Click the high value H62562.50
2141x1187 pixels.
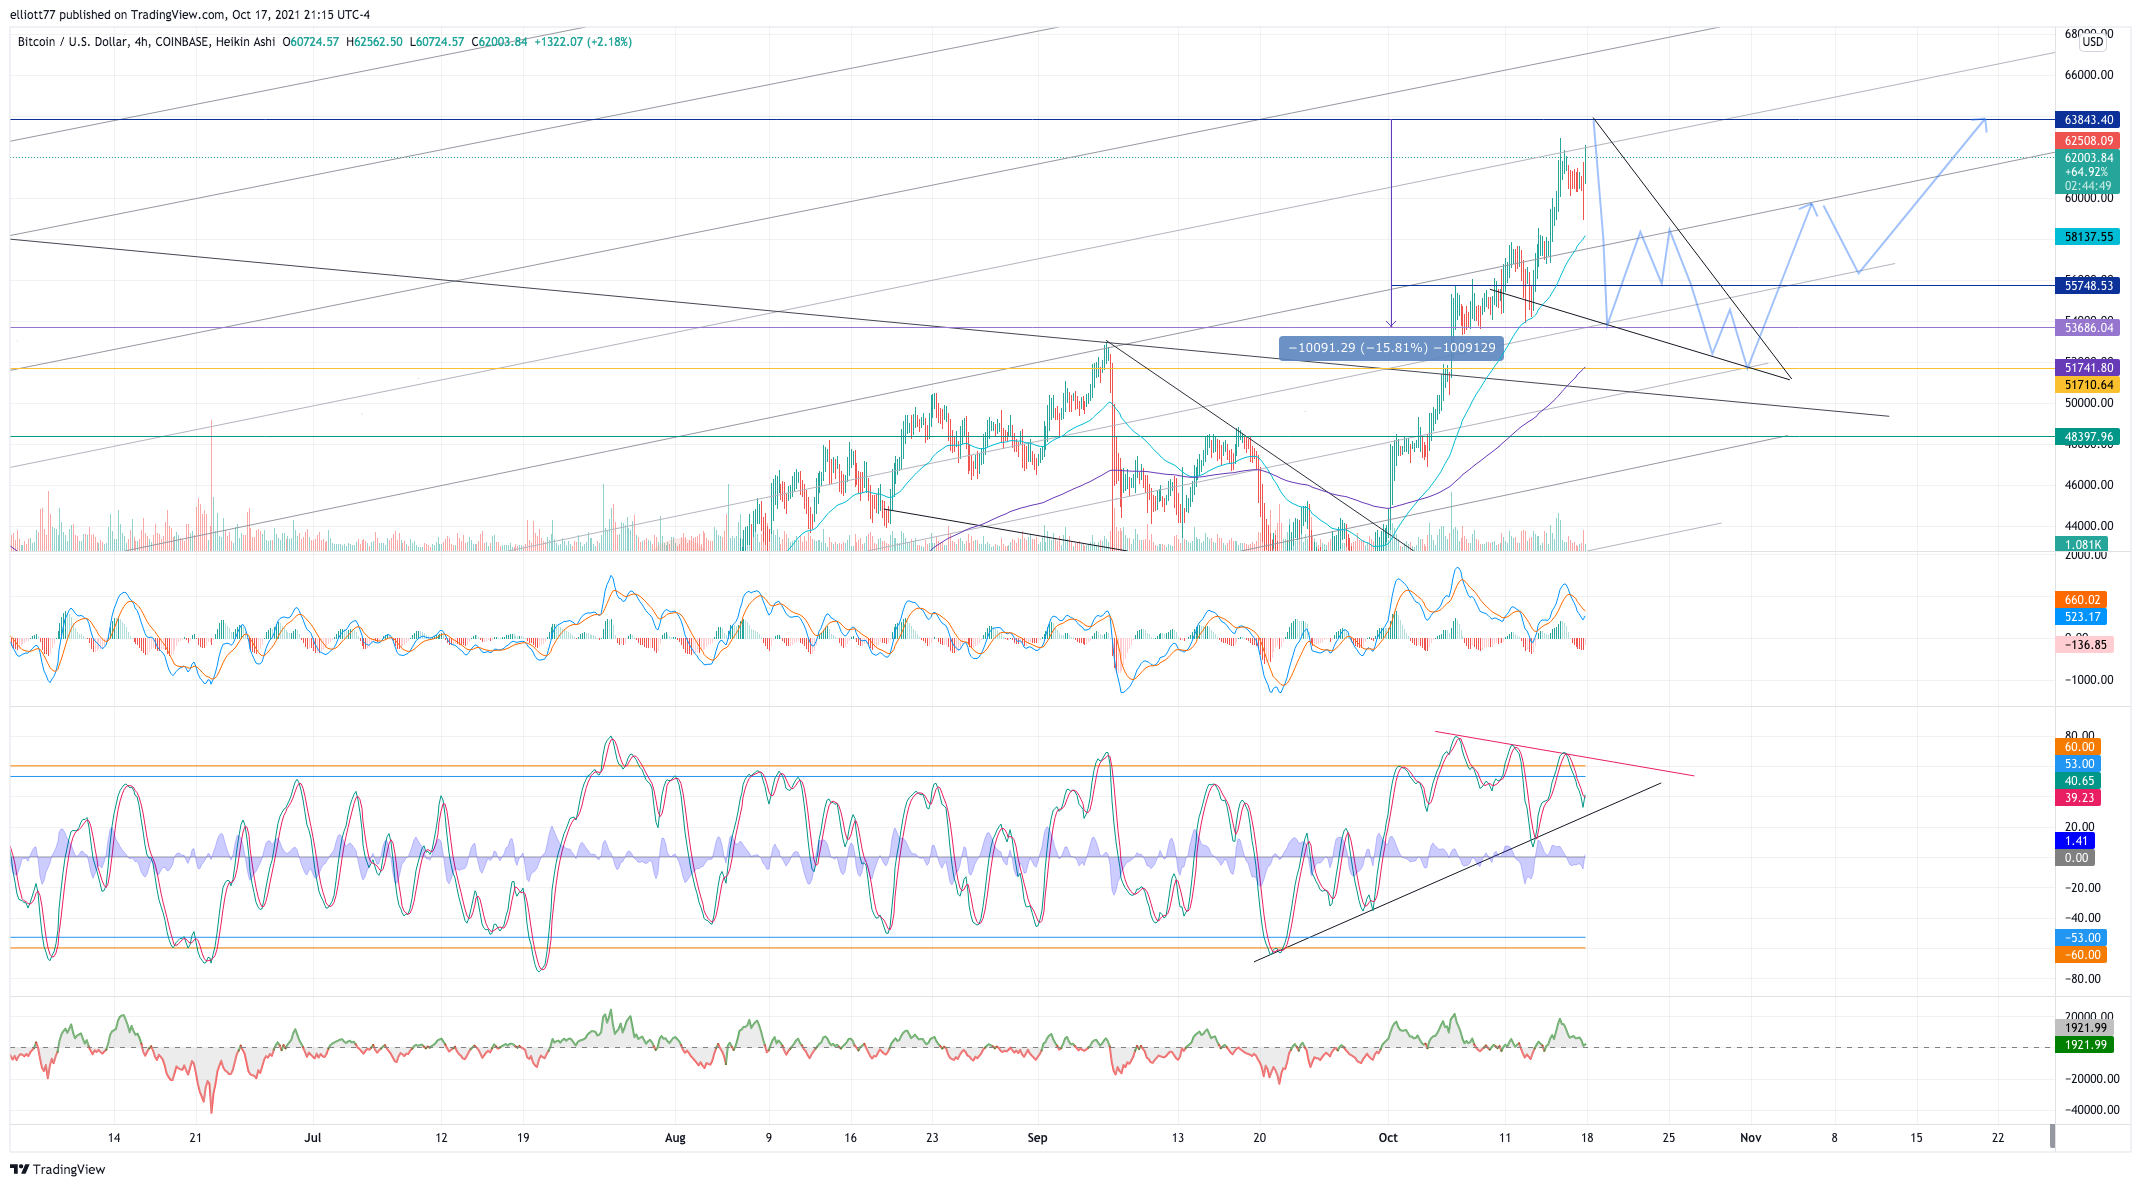tap(375, 42)
